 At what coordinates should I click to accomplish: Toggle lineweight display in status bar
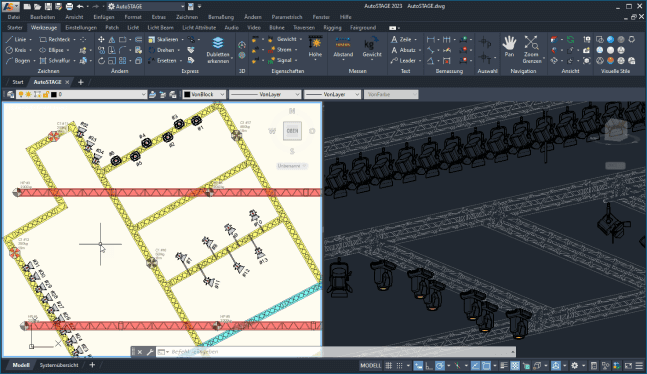click(x=504, y=366)
